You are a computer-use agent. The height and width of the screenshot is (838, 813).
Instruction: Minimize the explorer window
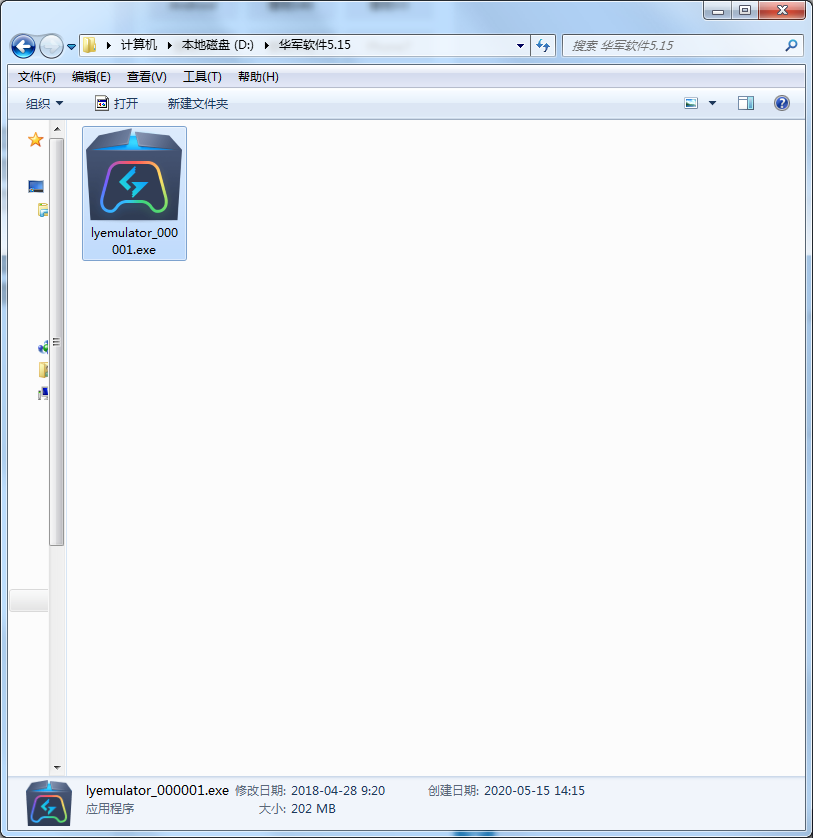(x=718, y=10)
